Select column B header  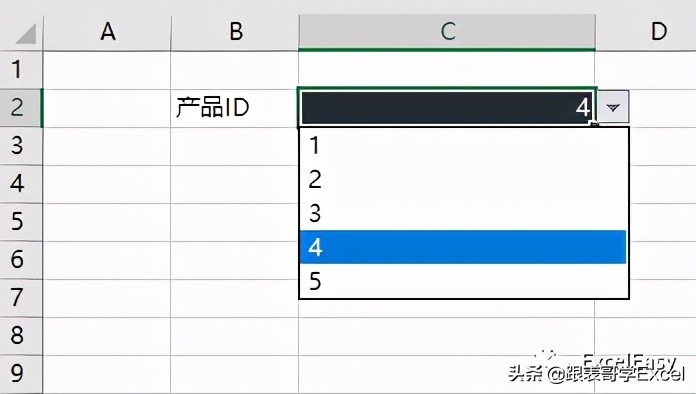point(235,32)
